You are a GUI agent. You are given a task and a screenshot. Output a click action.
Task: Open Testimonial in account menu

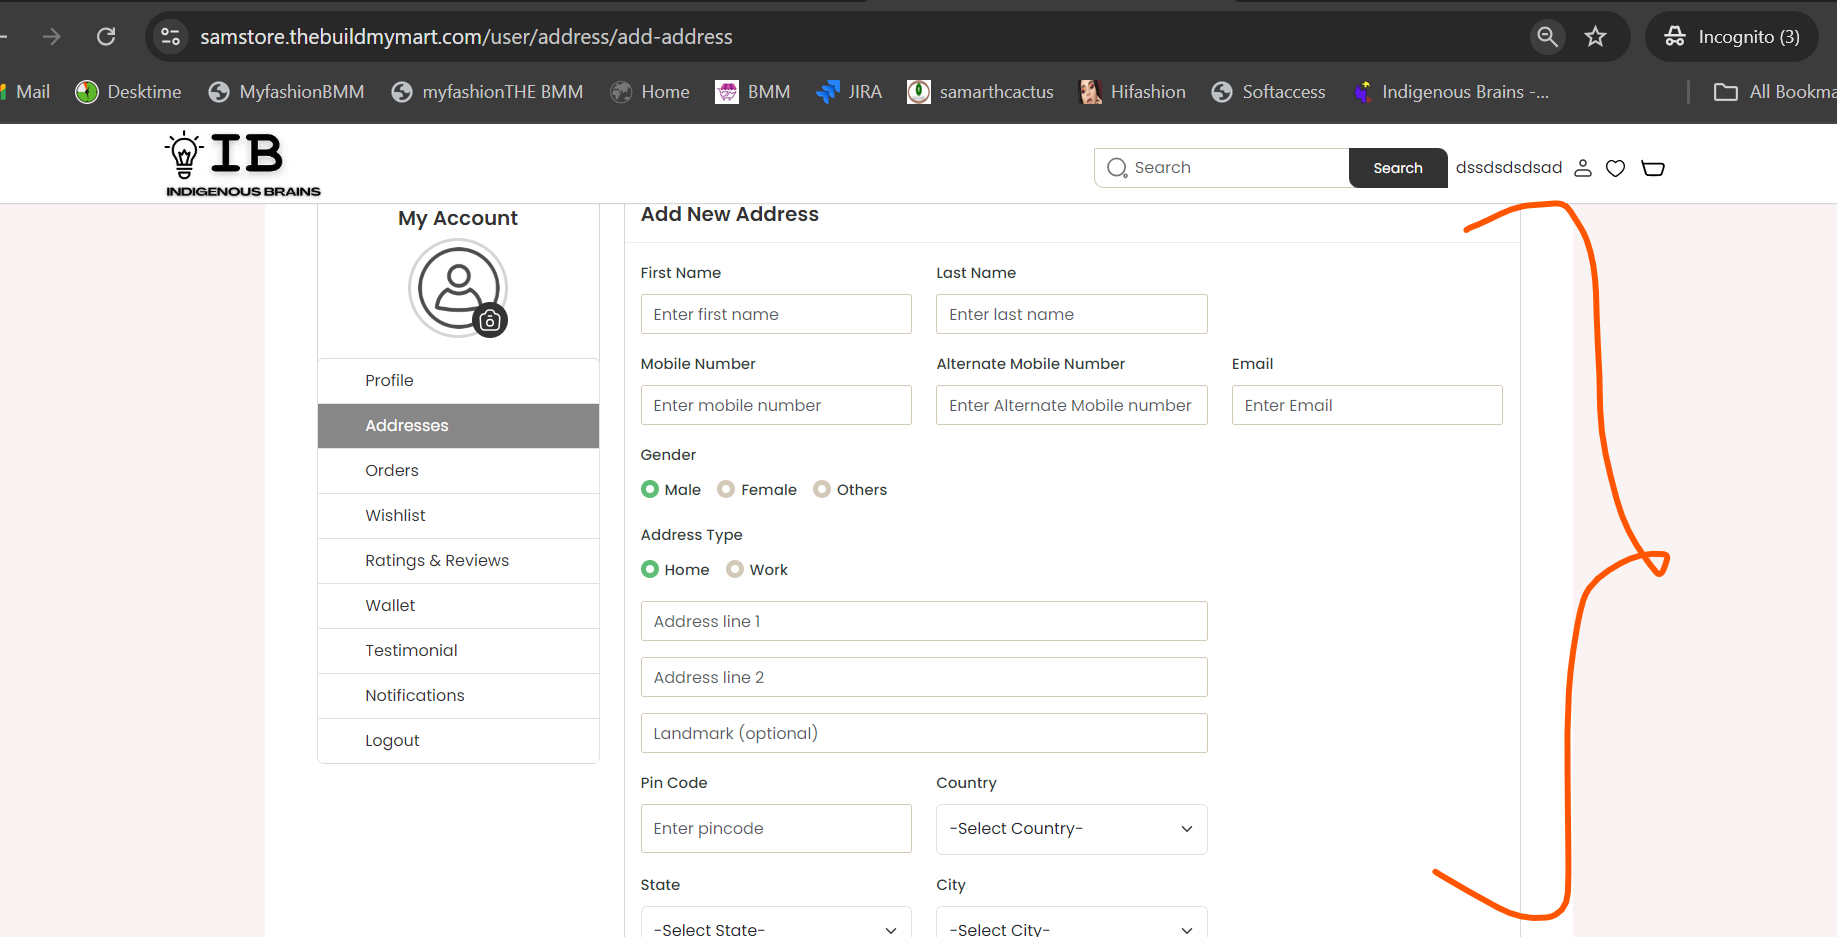tap(458, 651)
